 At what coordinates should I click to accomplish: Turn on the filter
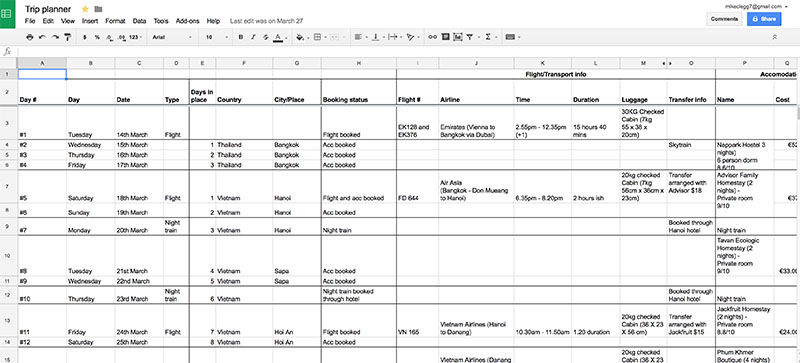pos(470,37)
